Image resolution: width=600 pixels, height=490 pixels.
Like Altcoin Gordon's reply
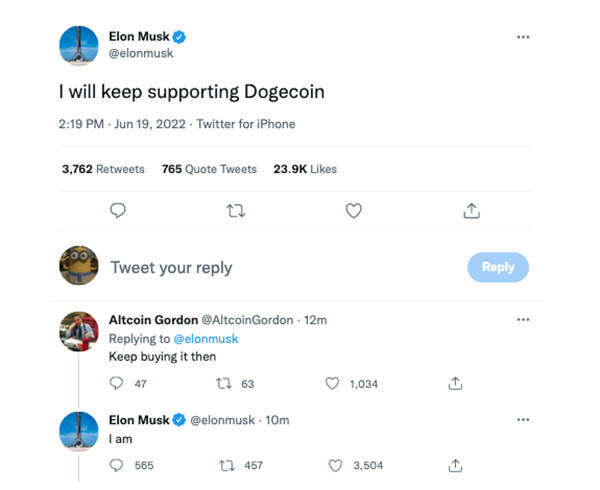coord(334,383)
